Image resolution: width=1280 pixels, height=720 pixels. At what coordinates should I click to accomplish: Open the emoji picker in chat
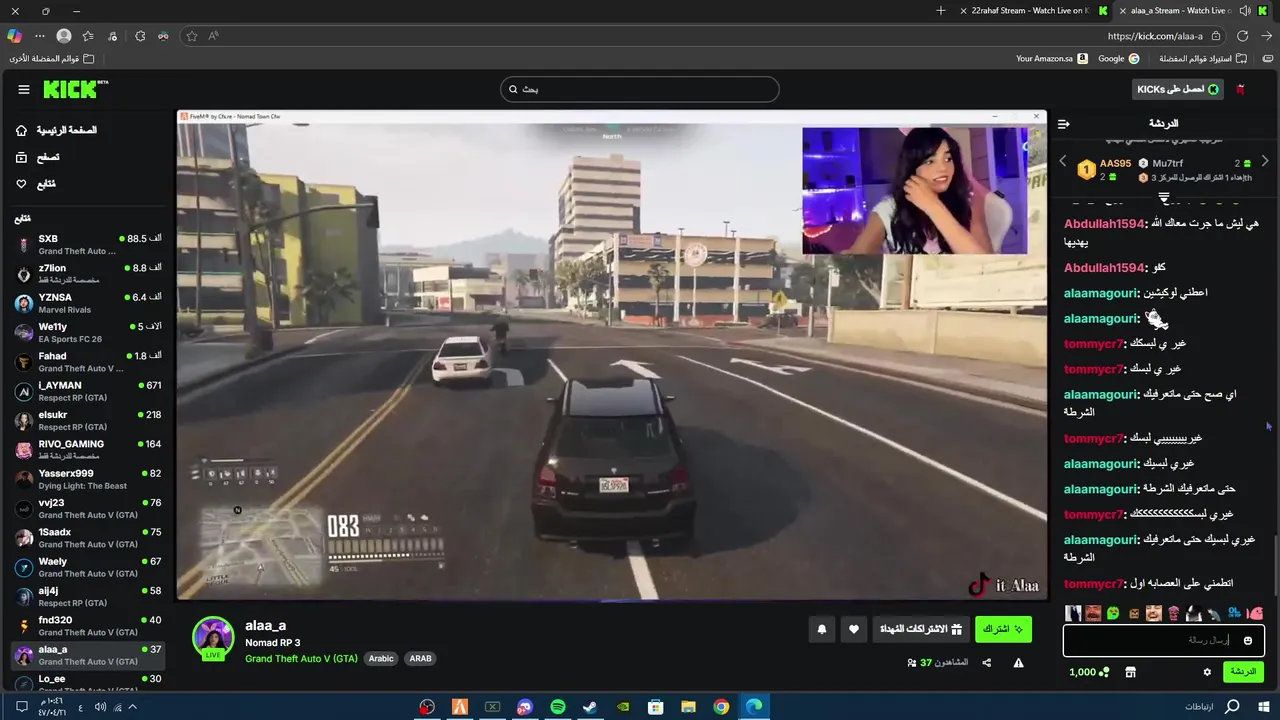[1247, 640]
